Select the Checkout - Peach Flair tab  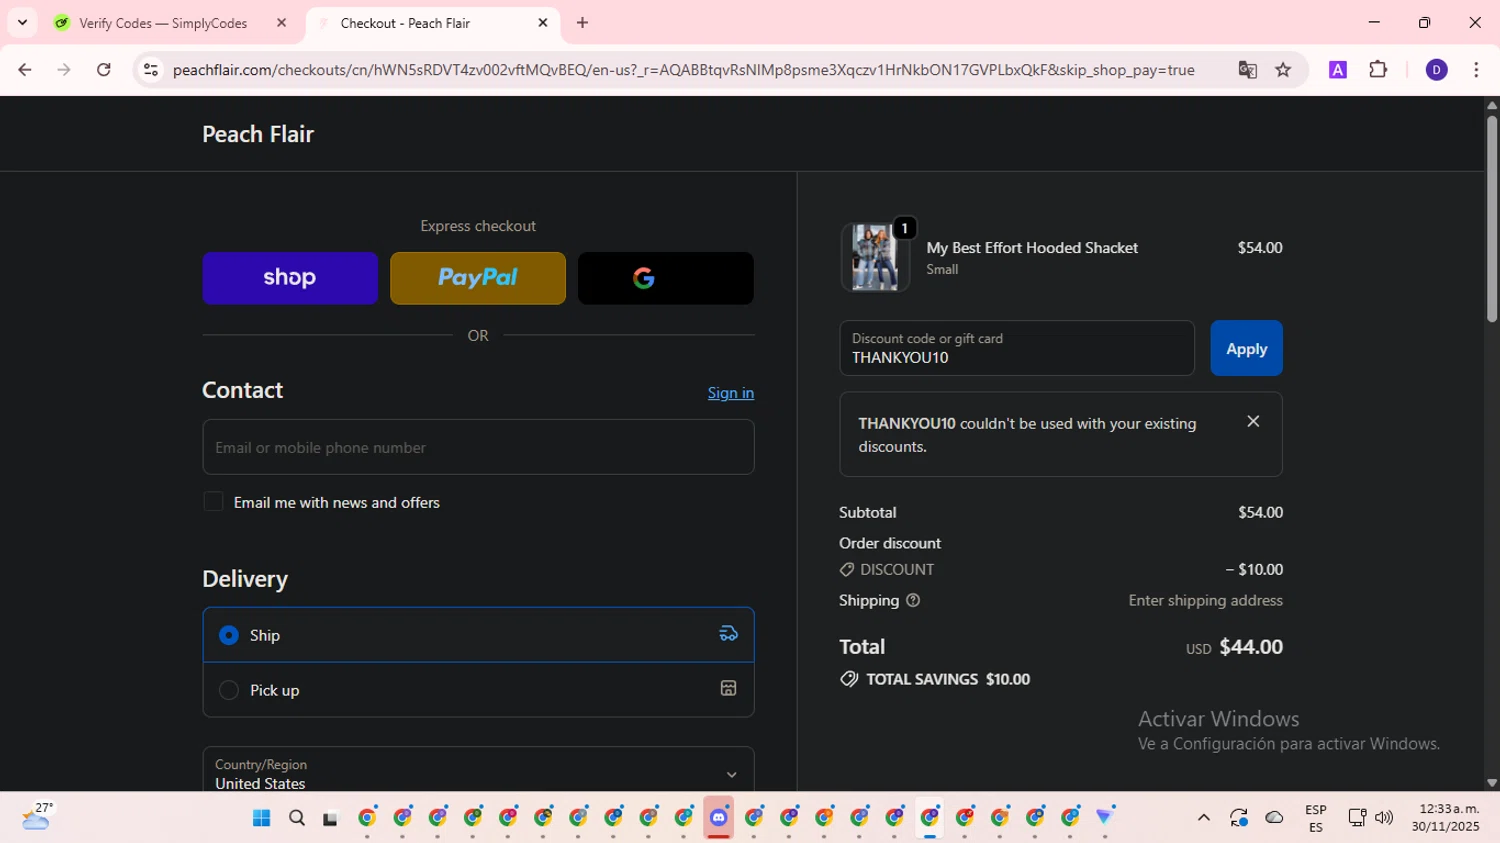405,23
